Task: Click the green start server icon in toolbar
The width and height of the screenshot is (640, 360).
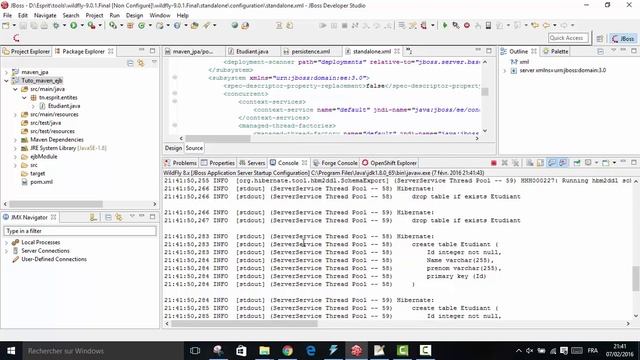Action: click(445, 25)
